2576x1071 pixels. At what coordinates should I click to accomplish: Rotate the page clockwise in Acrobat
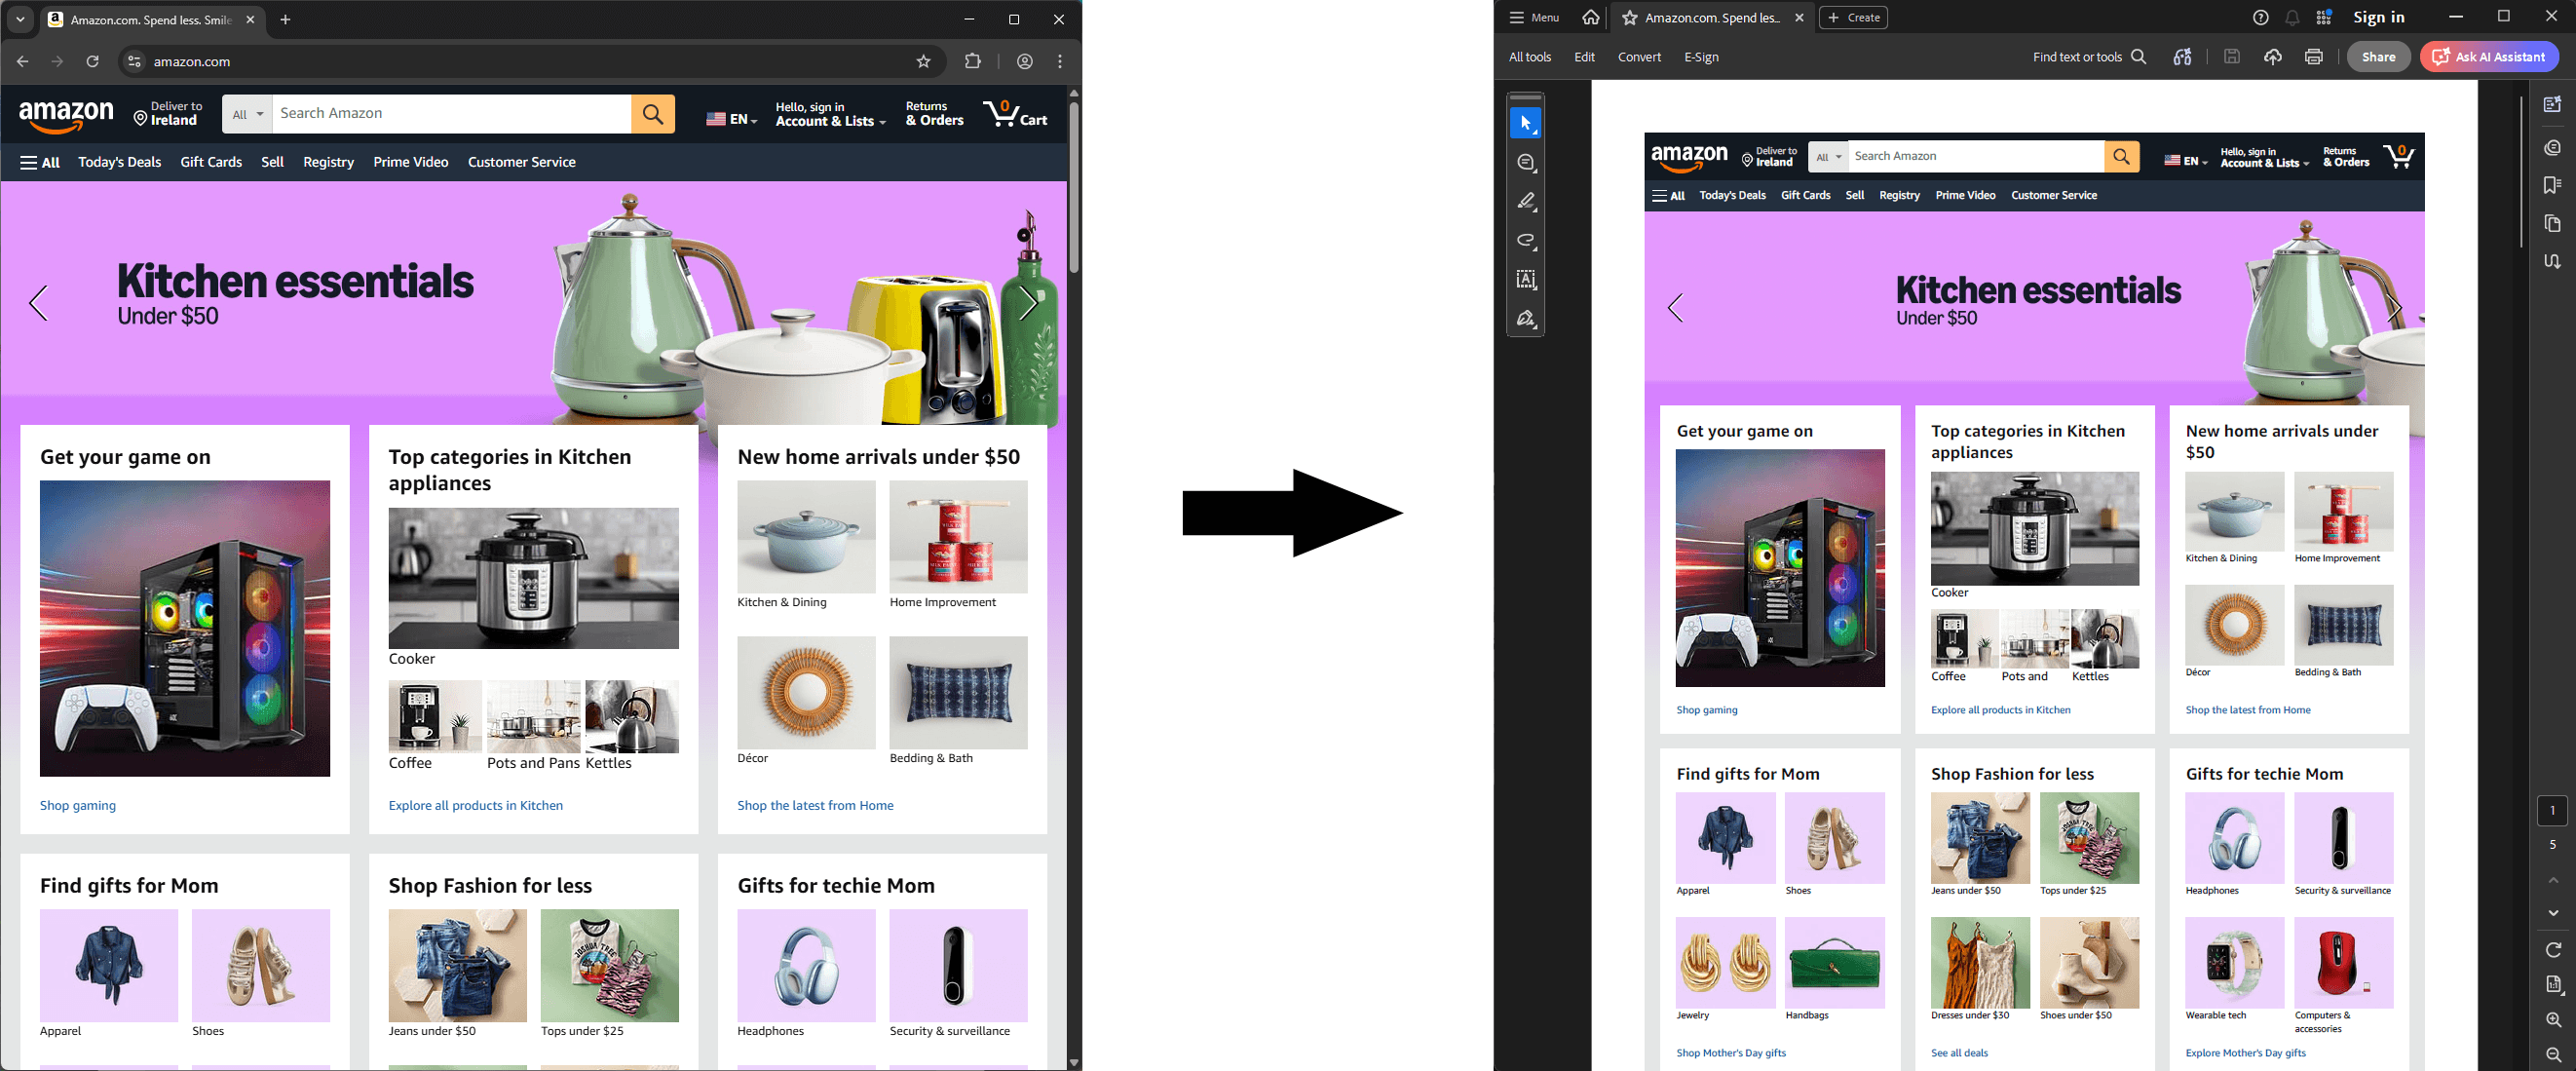pos(2552,949)
